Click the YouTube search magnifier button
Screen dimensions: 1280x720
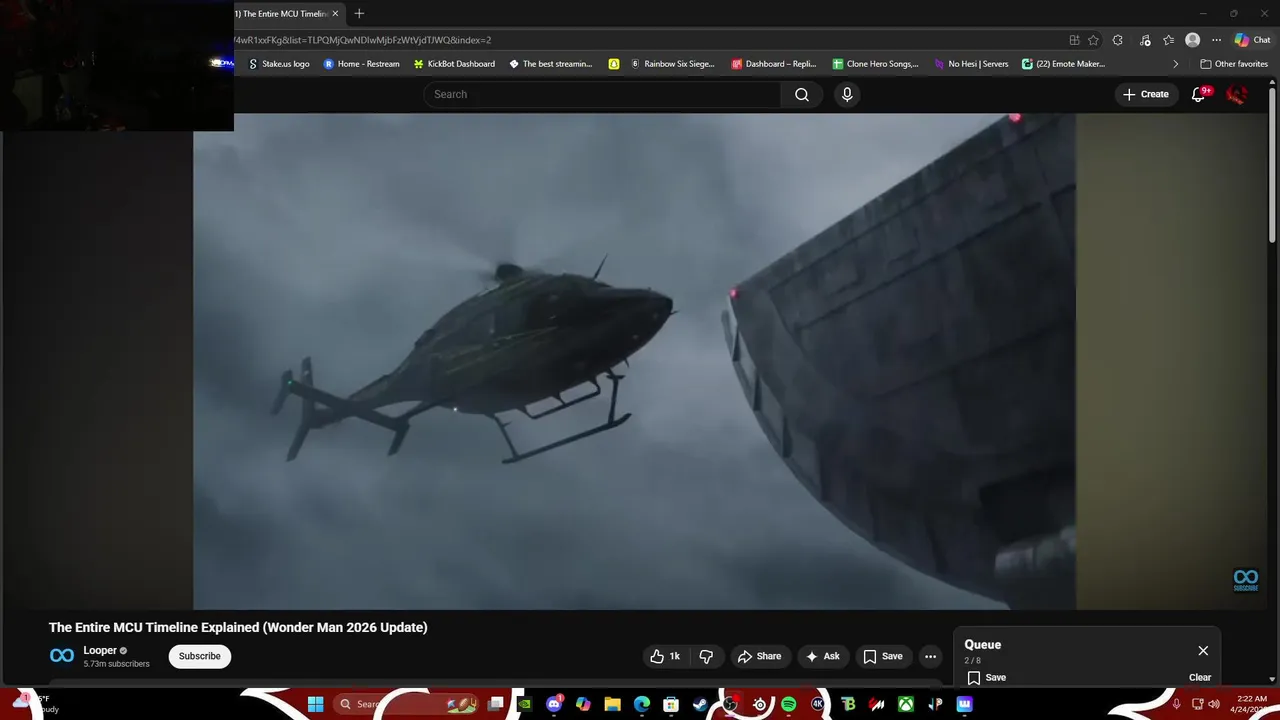802,94
